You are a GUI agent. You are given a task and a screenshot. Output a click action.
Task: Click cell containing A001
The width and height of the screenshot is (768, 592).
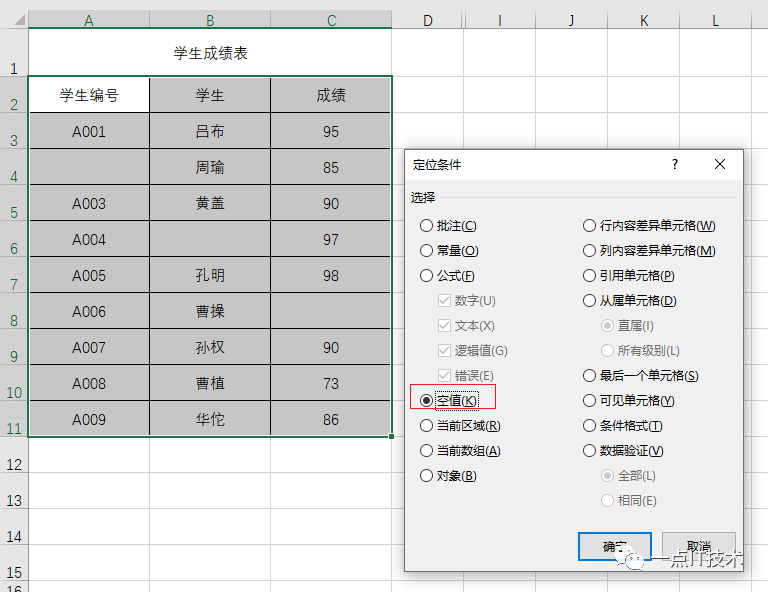click(89, 131)
